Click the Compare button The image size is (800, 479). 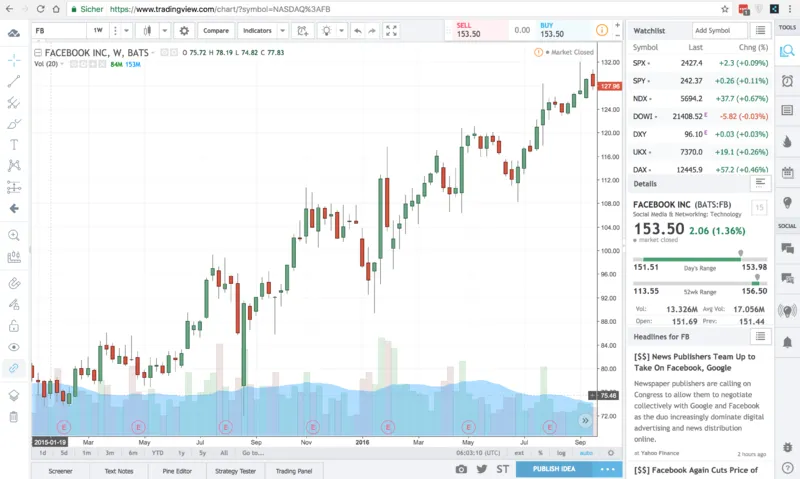(216, 31)
